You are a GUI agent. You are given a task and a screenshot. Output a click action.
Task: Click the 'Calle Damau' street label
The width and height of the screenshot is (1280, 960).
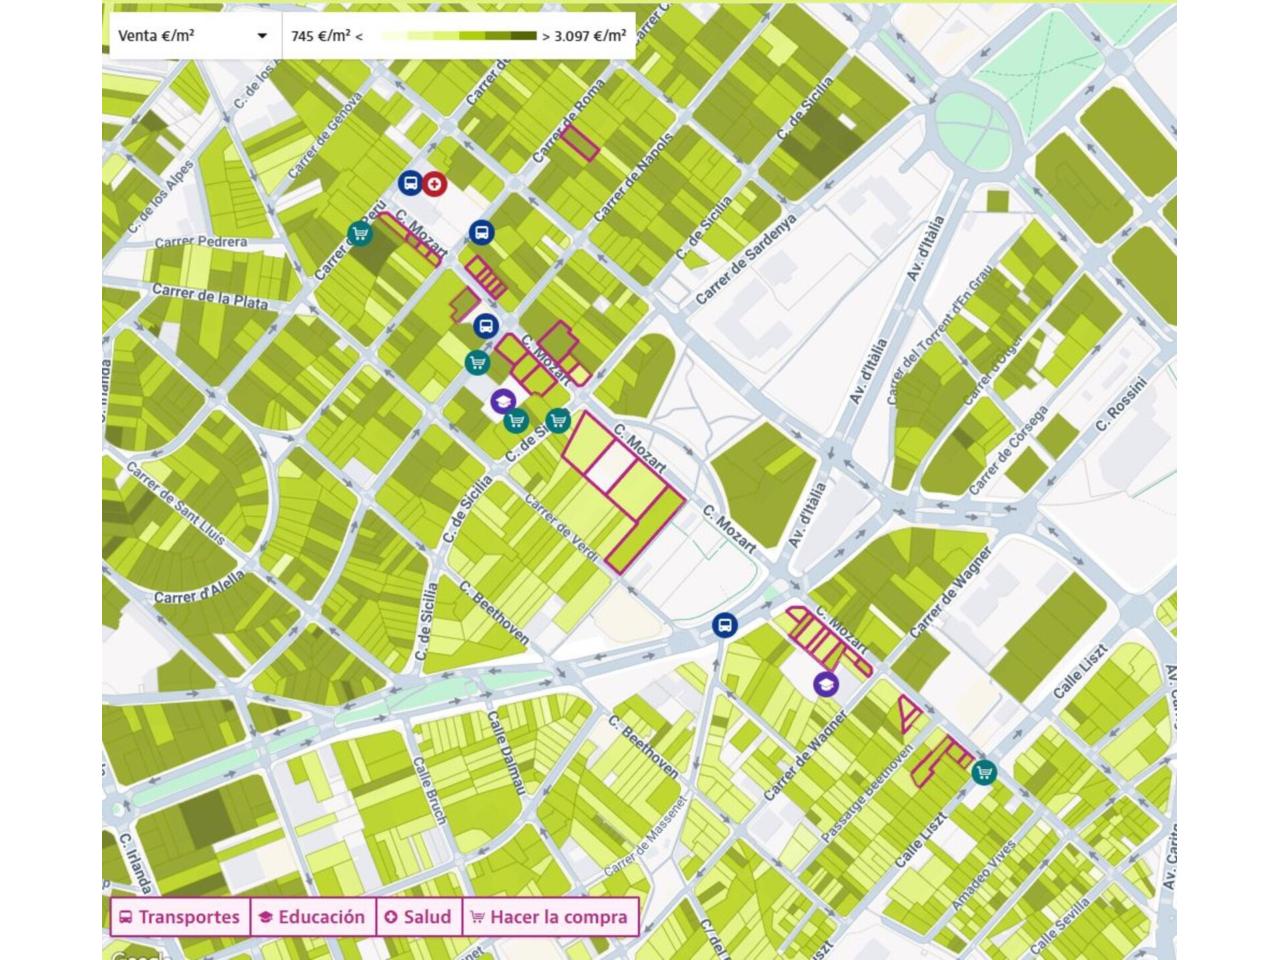(506, 753)
